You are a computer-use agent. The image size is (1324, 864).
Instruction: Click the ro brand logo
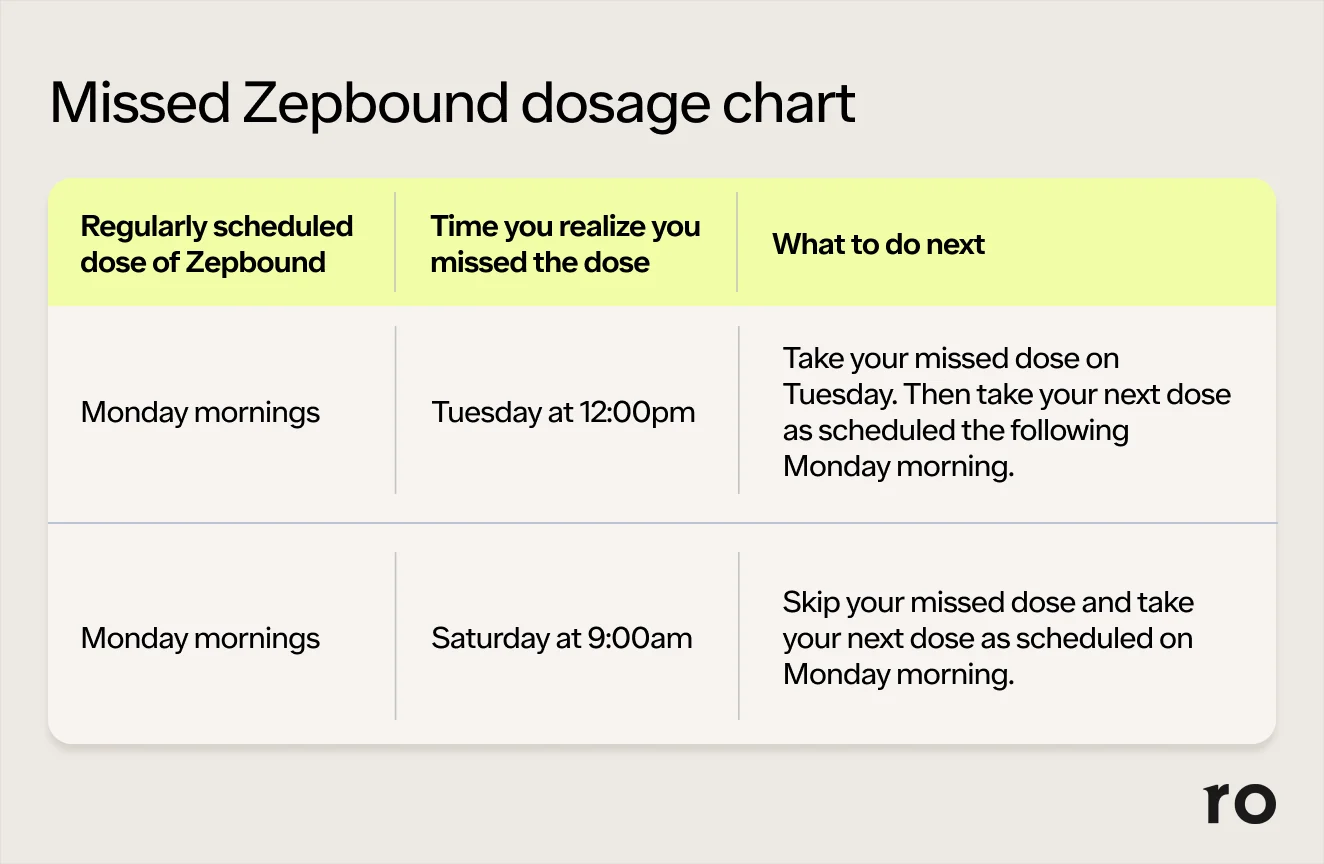(1239, 802)
